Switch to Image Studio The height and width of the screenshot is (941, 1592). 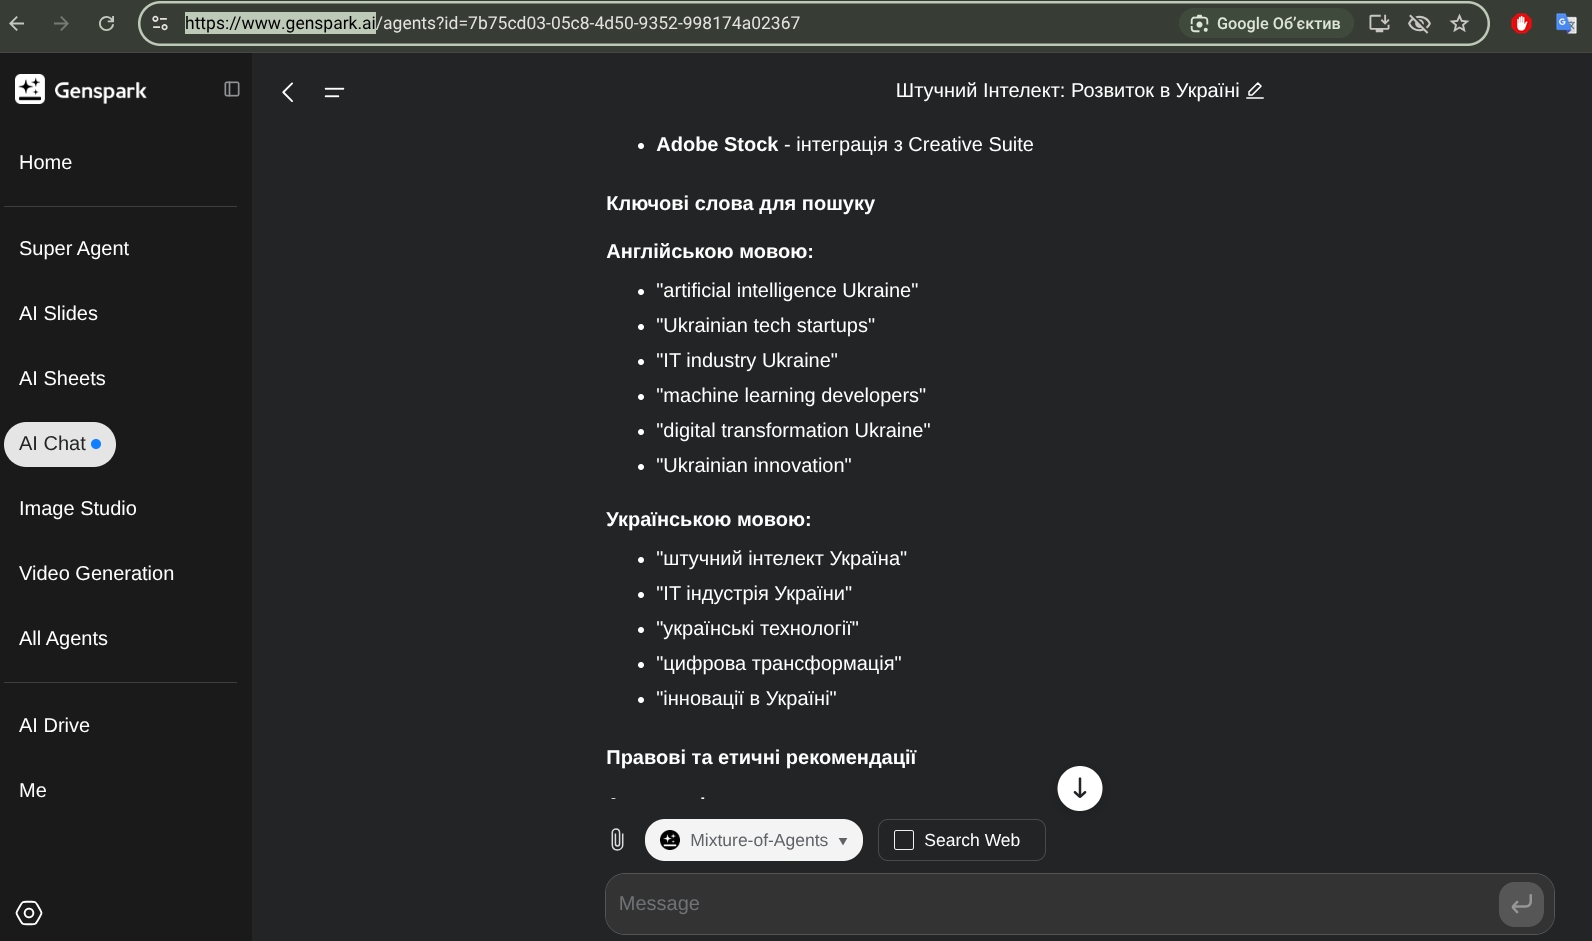pos(78,508)
